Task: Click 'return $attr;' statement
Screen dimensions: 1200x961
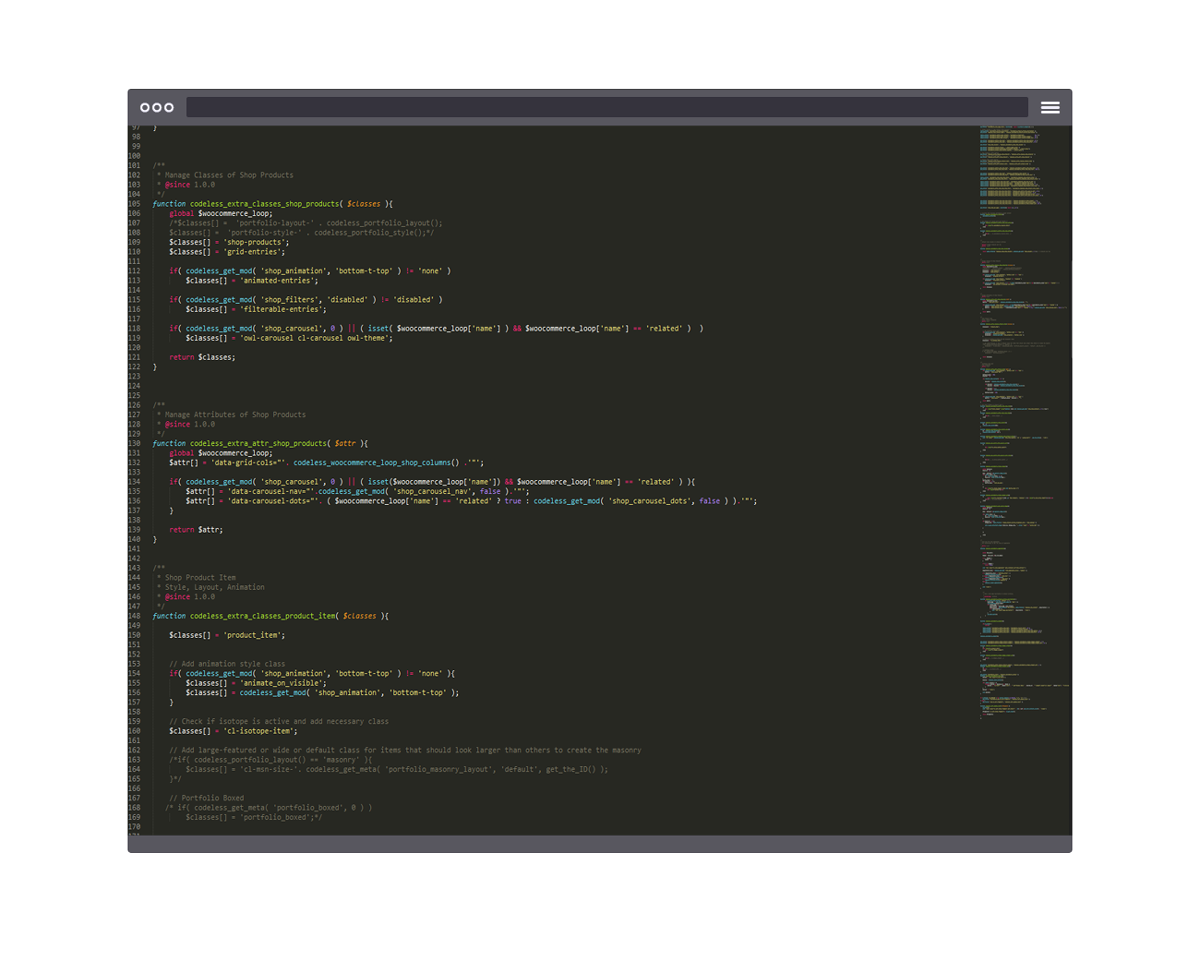Action: tap(196, 530)
